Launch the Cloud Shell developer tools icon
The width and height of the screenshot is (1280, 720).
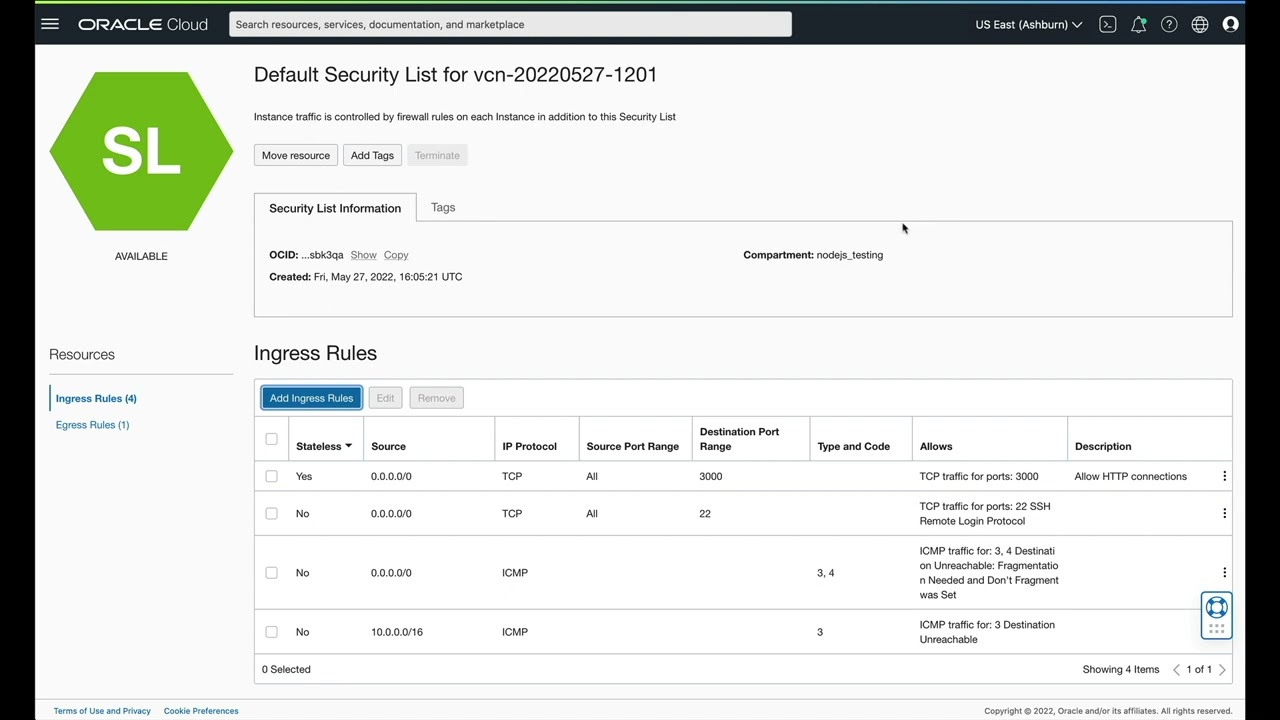pyautogui.click(x=1107, y=24)
